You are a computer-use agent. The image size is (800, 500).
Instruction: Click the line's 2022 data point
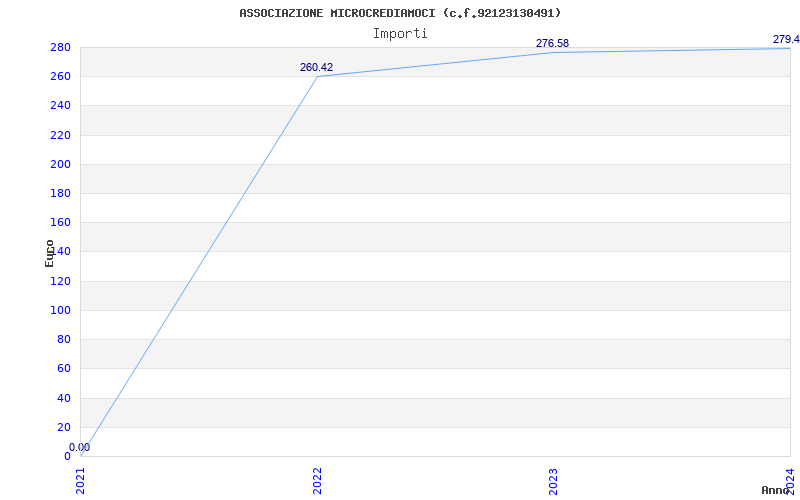tap(317, 77)
